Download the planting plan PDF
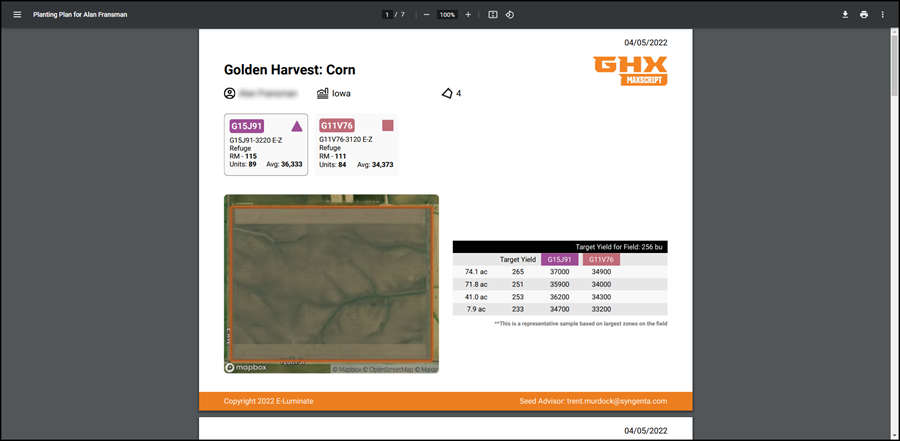The height and width of the screenshot is (441, 900). point(845,14)
